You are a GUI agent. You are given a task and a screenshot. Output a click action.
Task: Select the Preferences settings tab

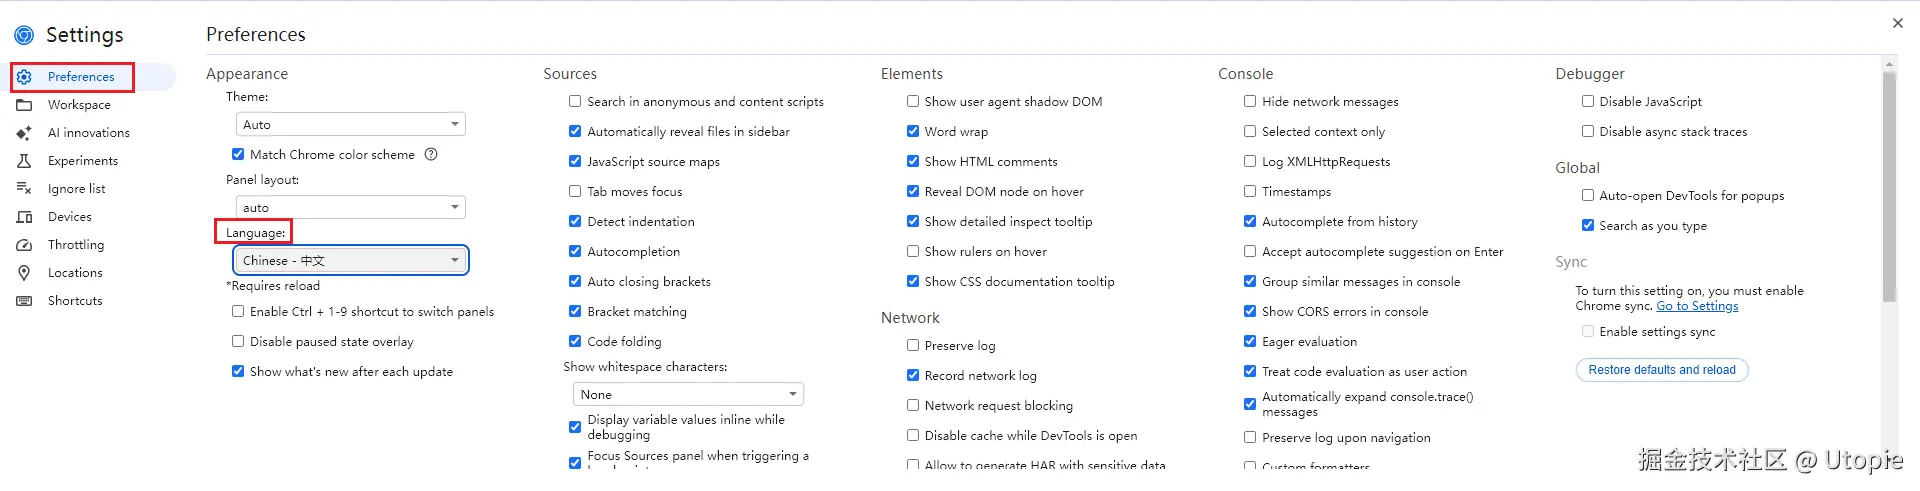click(x=81, y=77)
